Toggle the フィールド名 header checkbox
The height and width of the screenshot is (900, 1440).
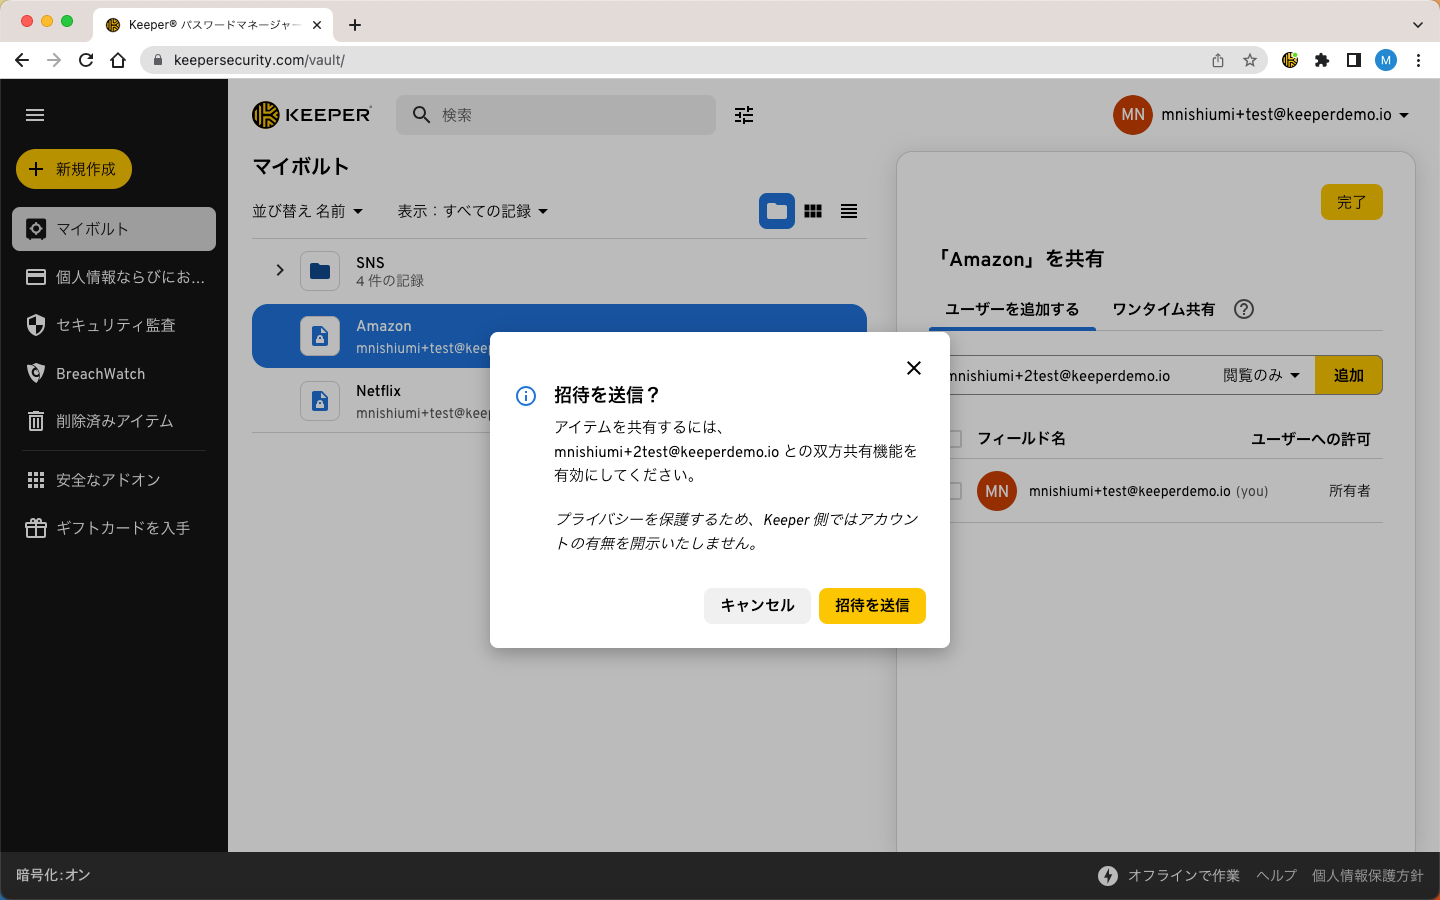[955, 439]
